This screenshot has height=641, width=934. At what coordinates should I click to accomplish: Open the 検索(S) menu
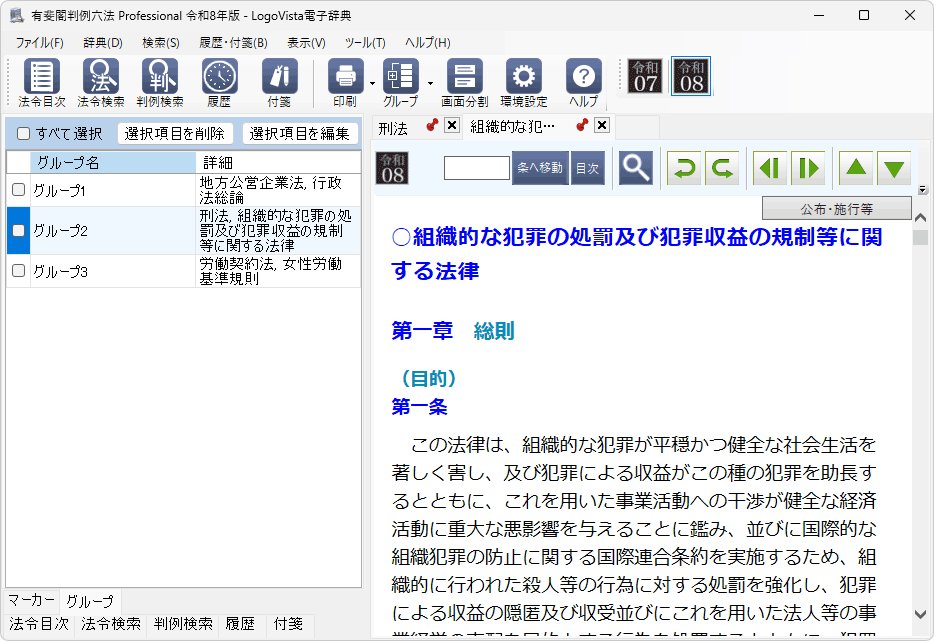pyautogui.click(x=160, y=43)
